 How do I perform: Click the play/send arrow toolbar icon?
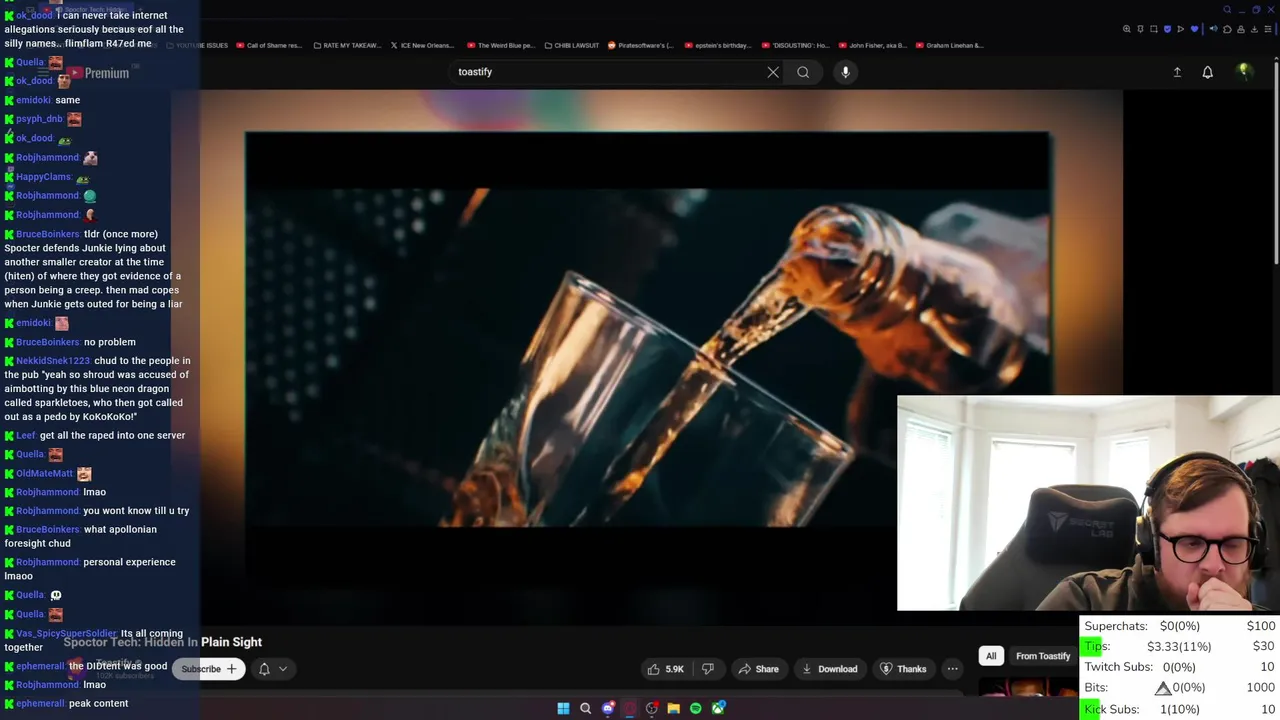tap(1181, 29)
